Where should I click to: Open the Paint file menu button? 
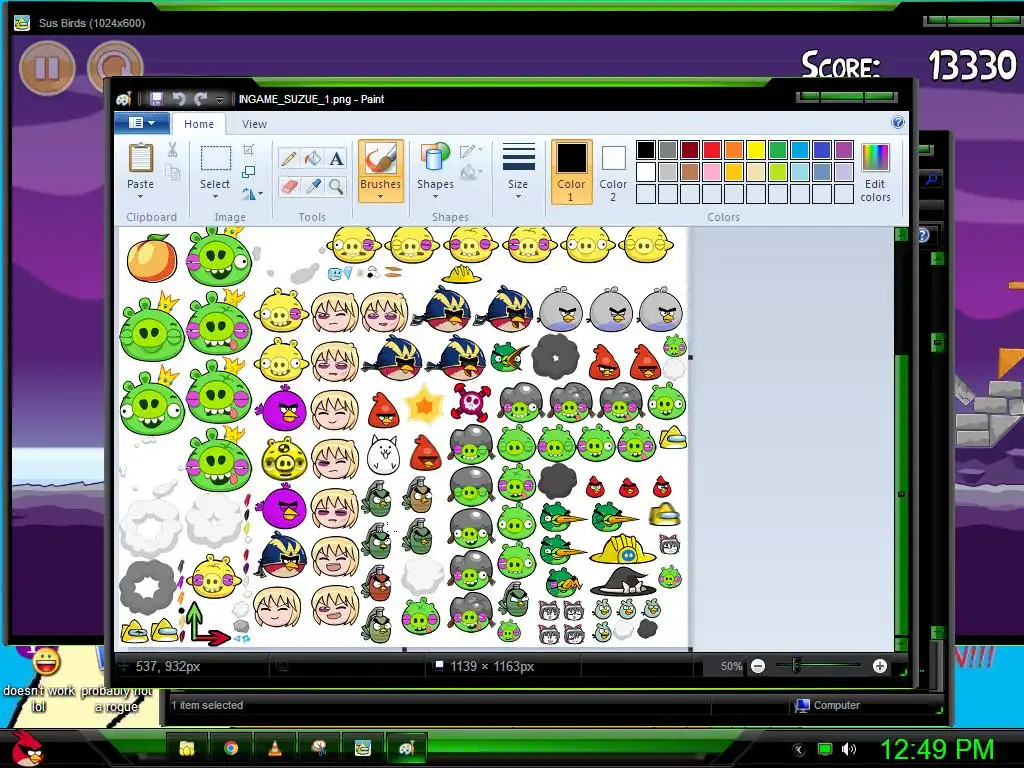(142, 123)
